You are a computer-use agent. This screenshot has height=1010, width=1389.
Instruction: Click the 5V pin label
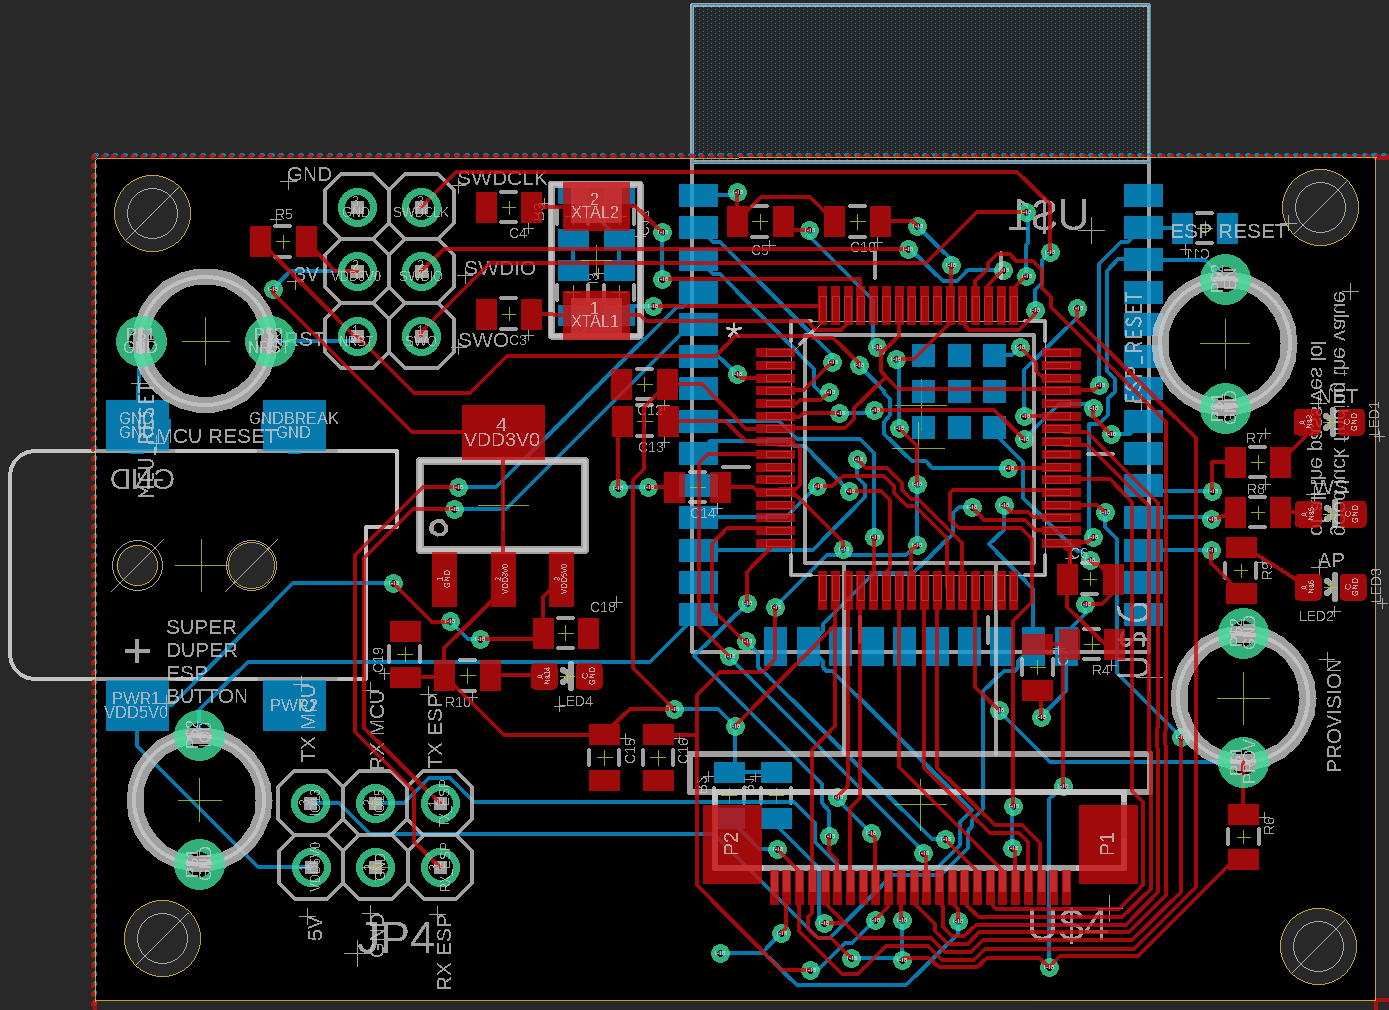(x=315, y=928)
